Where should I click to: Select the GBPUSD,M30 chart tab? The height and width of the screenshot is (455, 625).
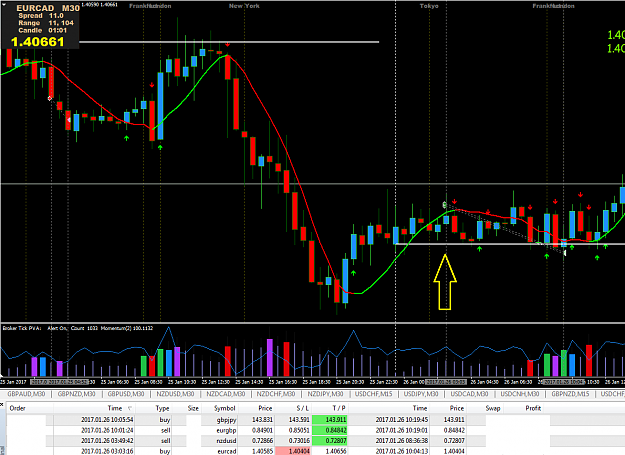pyautogui.click(x=126, y=394)
